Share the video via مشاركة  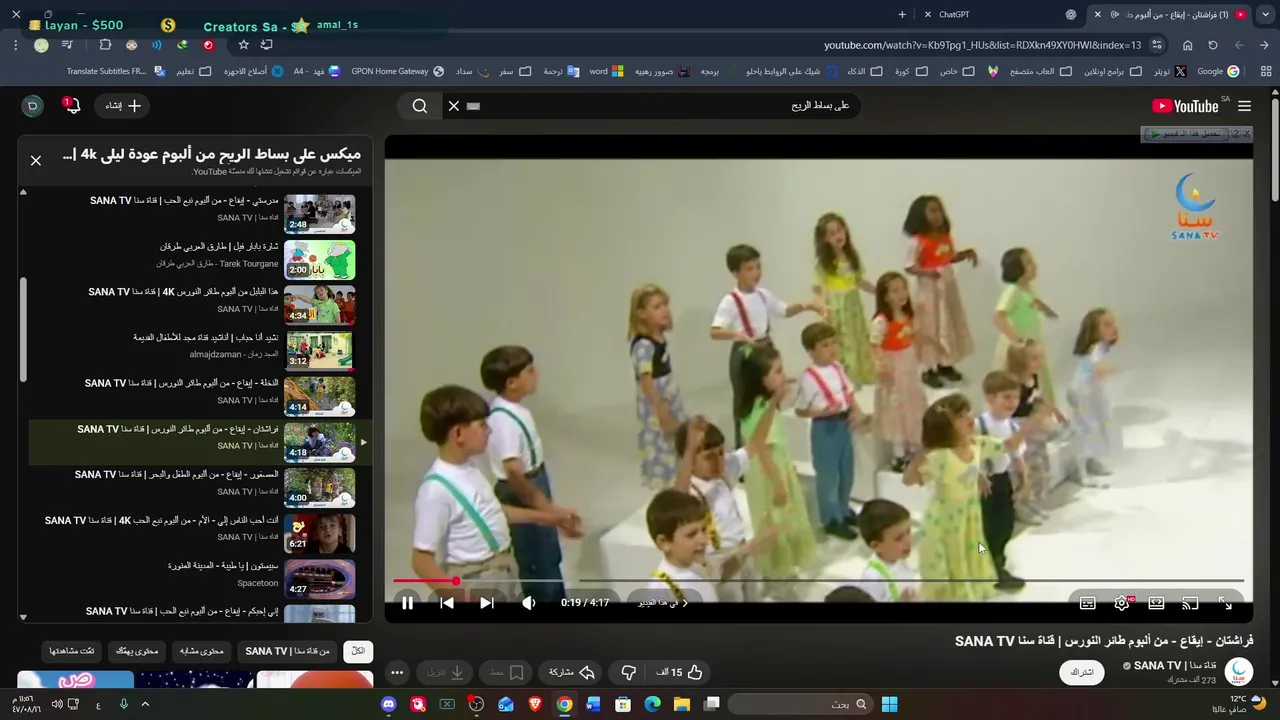[572, 672]
